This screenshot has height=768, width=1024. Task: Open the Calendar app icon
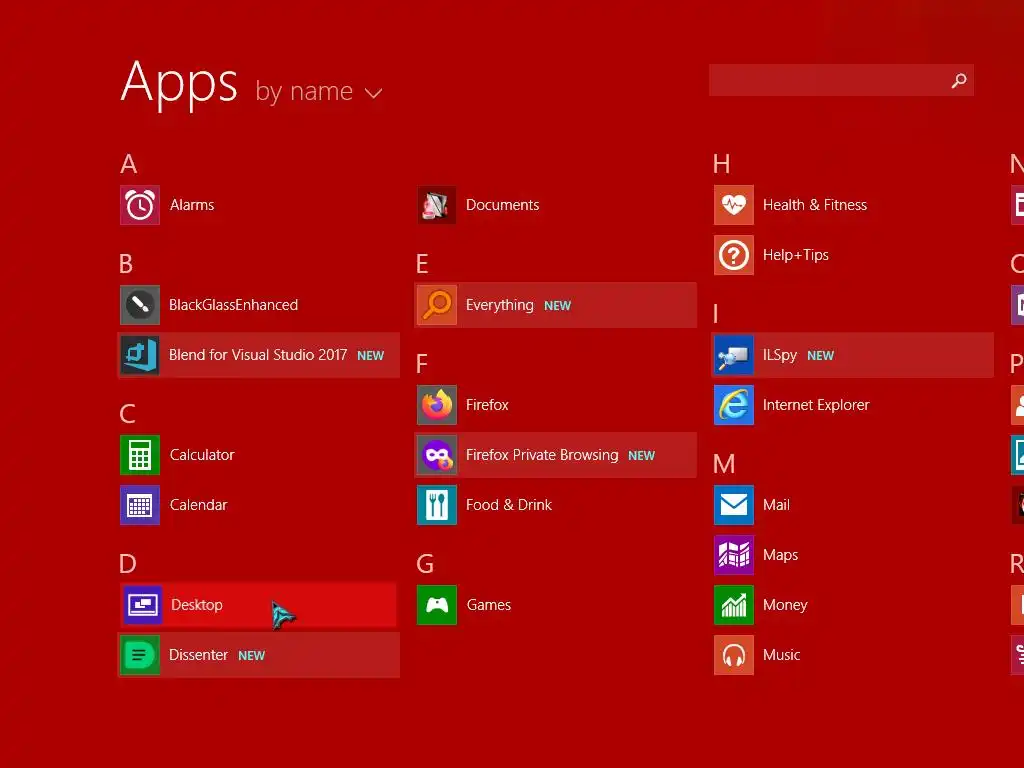pyautogui.click(x=140, y=505)
